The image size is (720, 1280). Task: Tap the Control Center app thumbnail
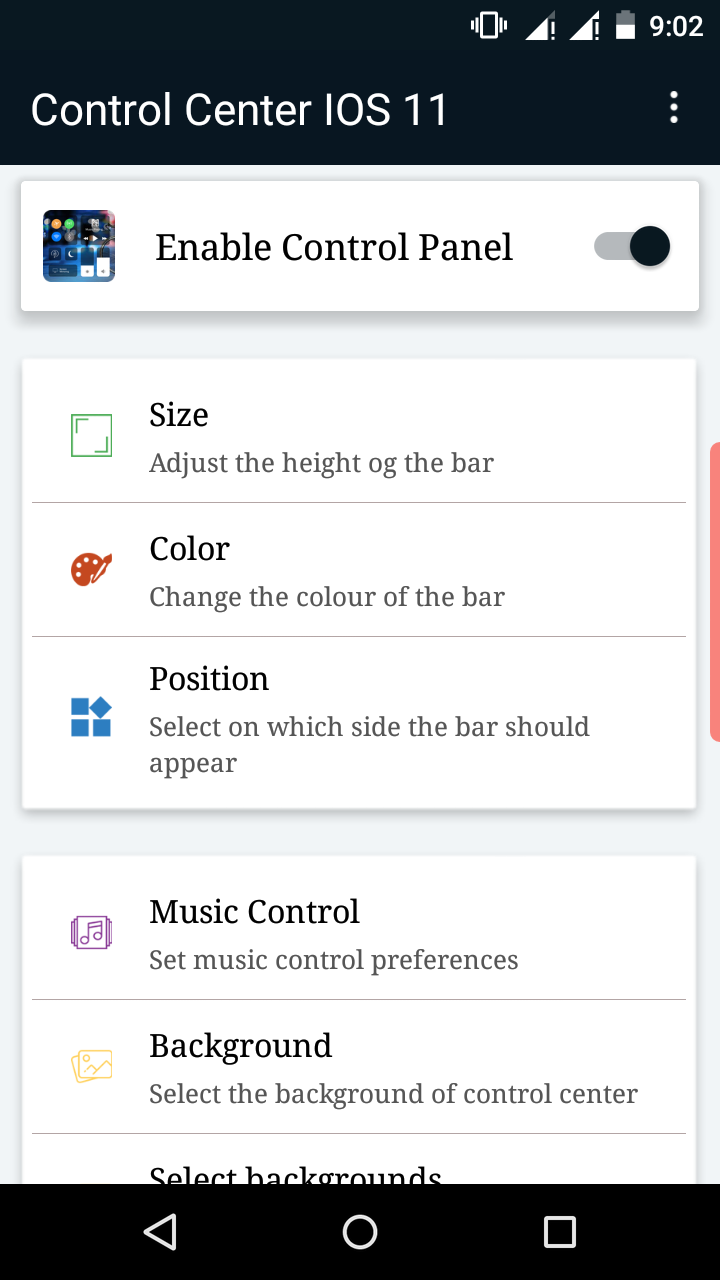tap(79, 246)
